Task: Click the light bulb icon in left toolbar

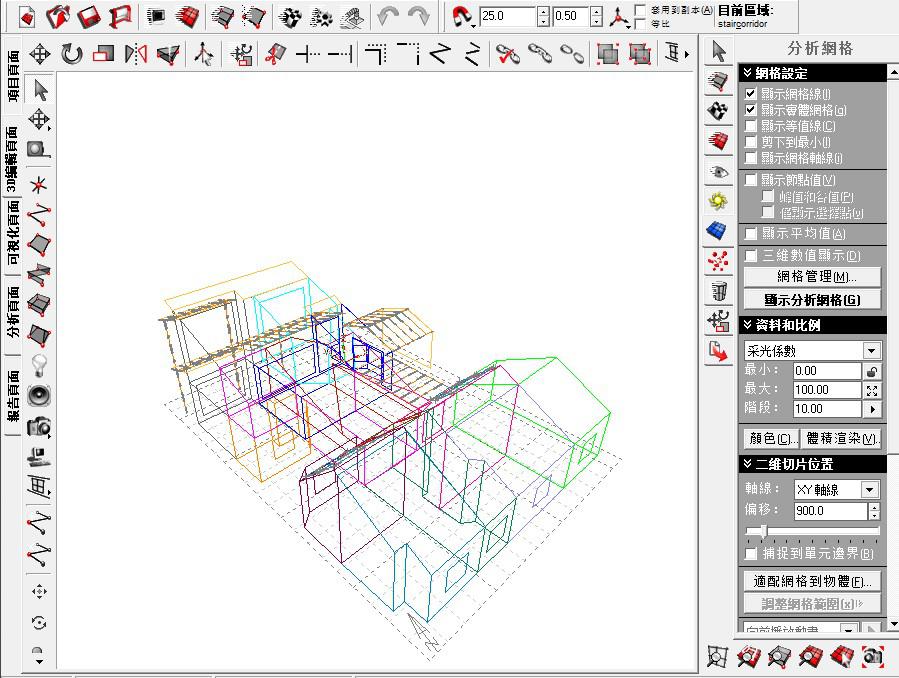Action: point(39,363)
